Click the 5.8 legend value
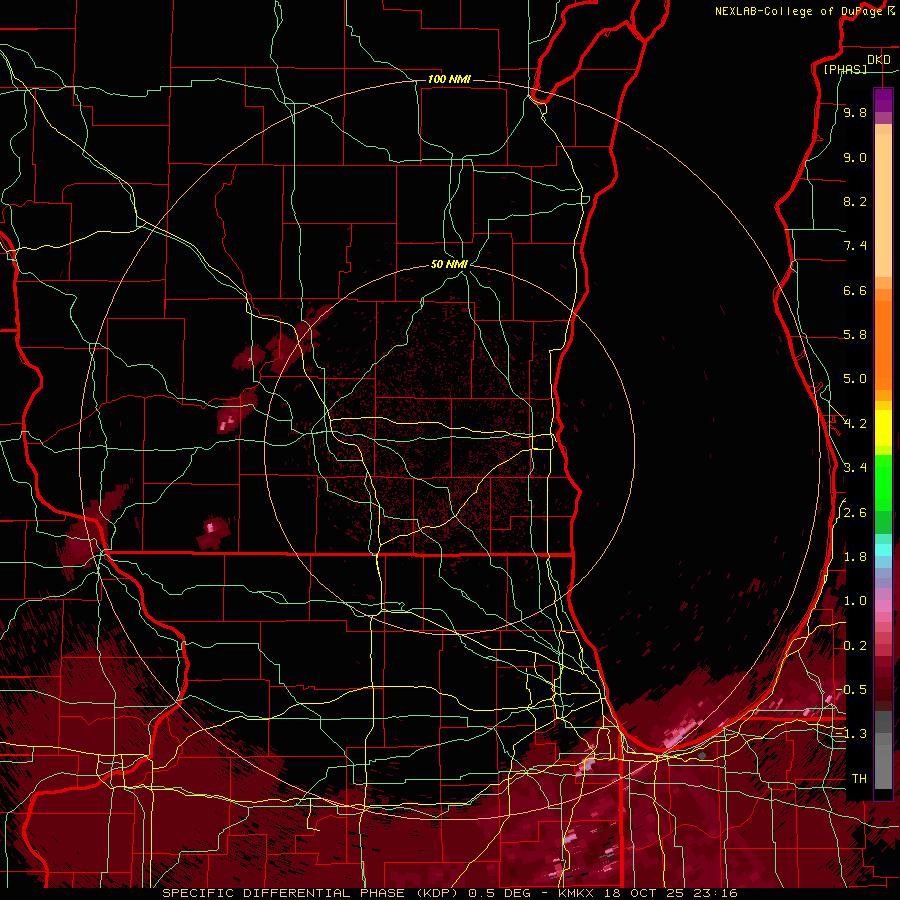This screenshot has height=900, width=900. point(855,335)
